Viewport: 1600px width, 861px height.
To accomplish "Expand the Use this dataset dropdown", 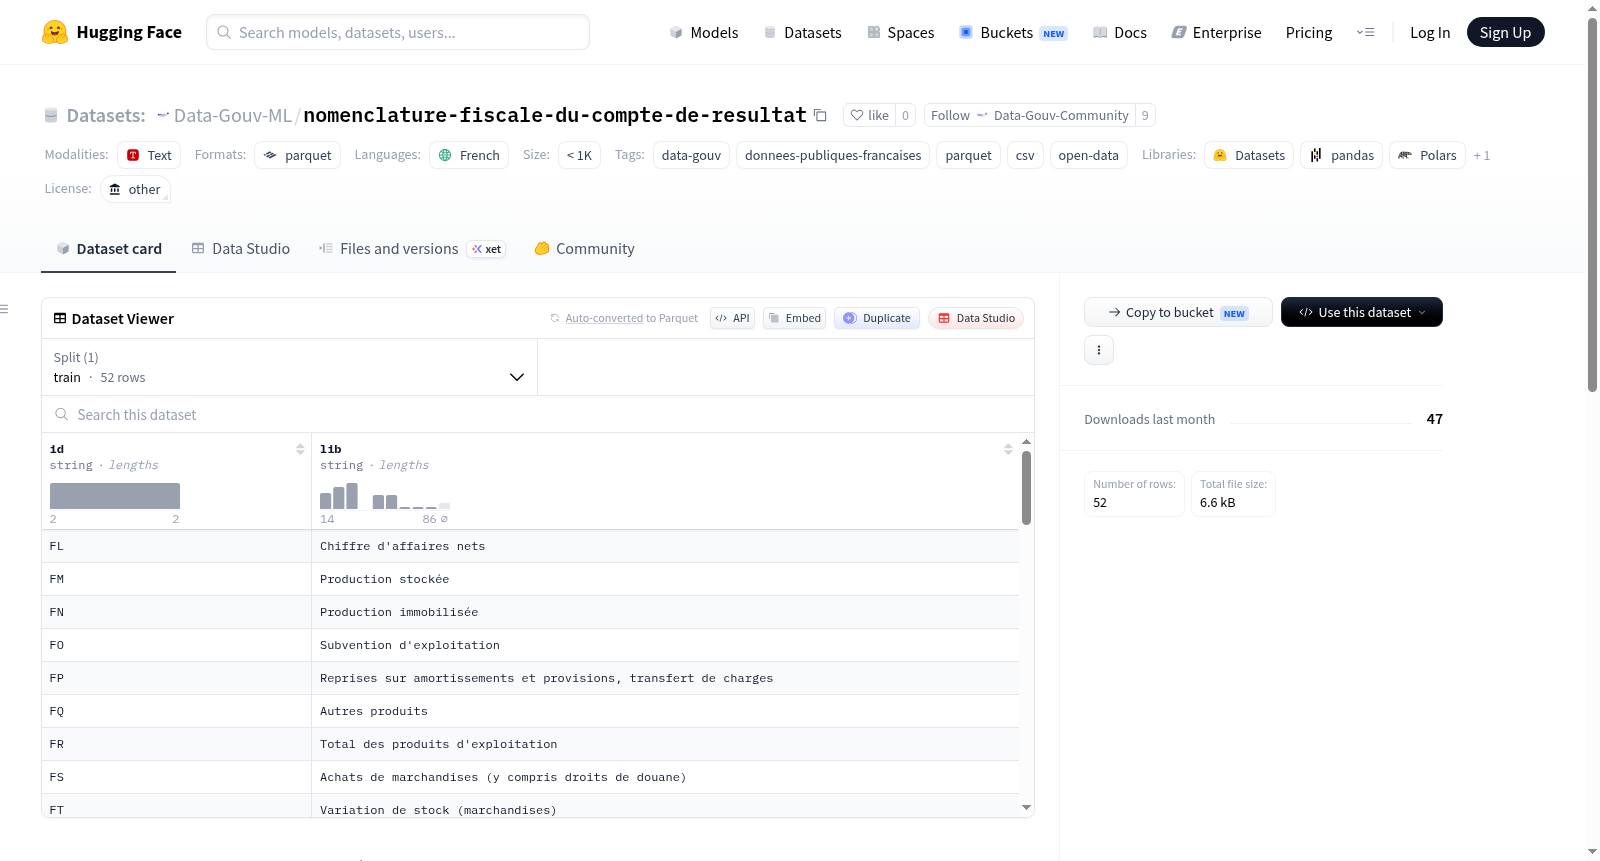I will click(1362, 312).
